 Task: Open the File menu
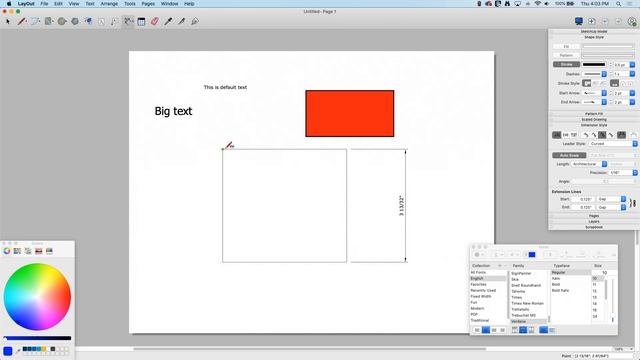pyautogui.click(x=44, y=4)
